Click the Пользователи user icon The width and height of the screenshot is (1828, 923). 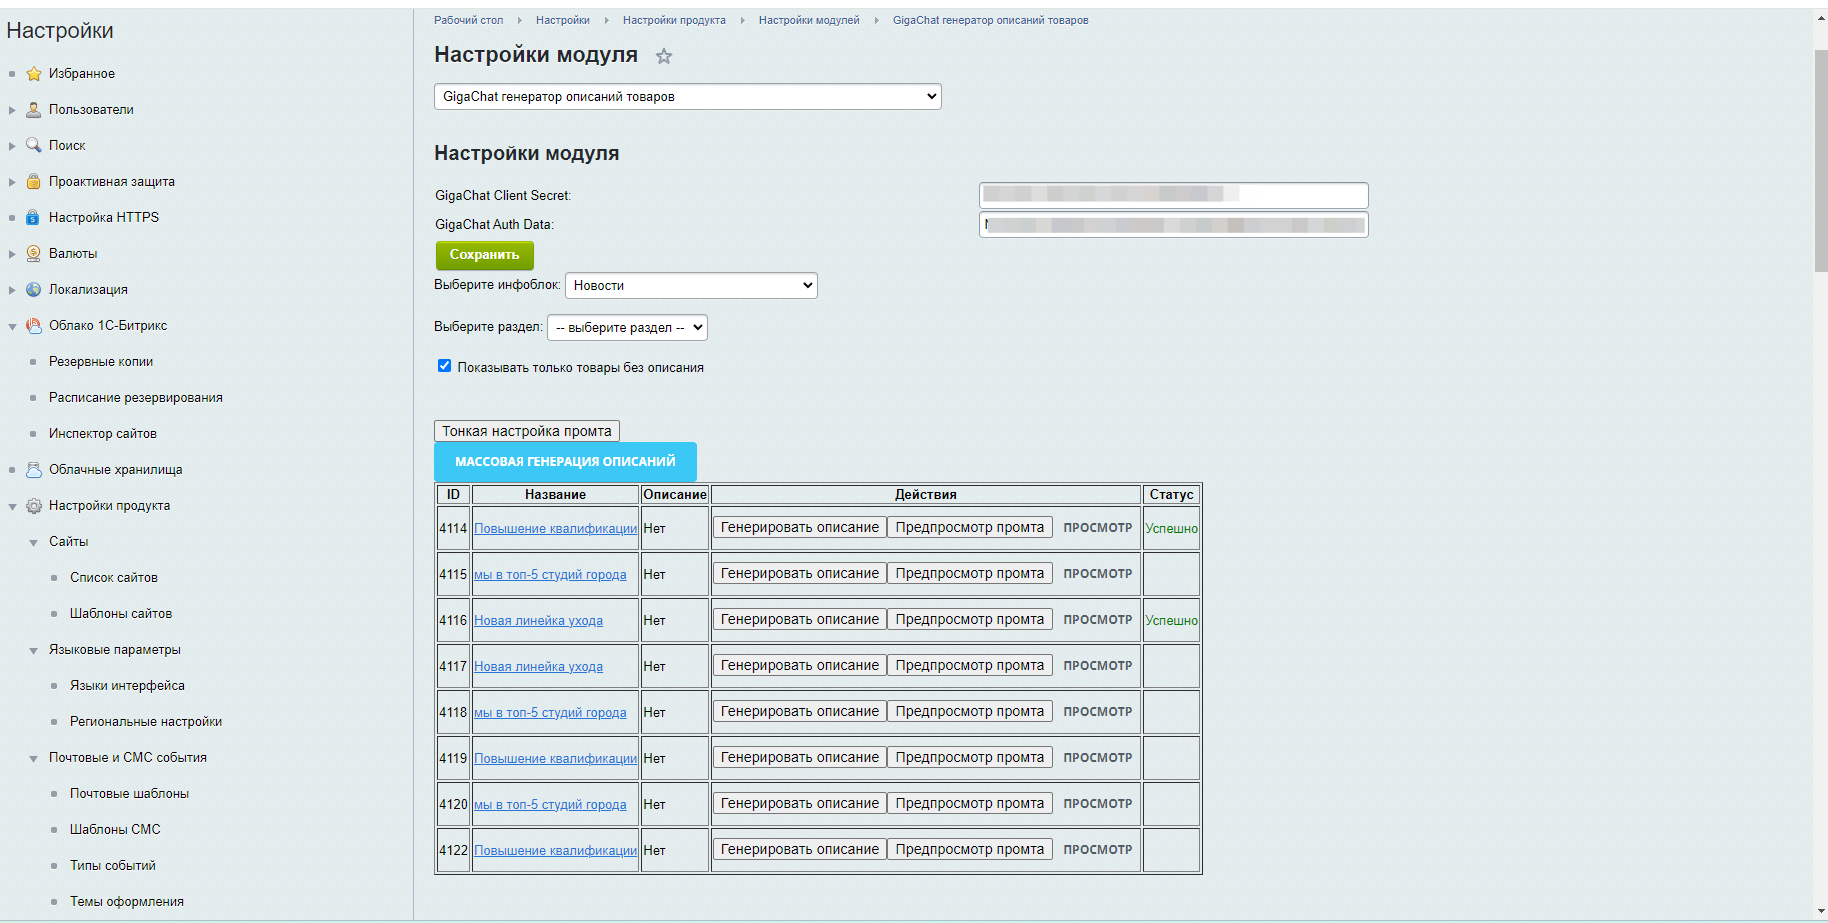click(34, 110)
